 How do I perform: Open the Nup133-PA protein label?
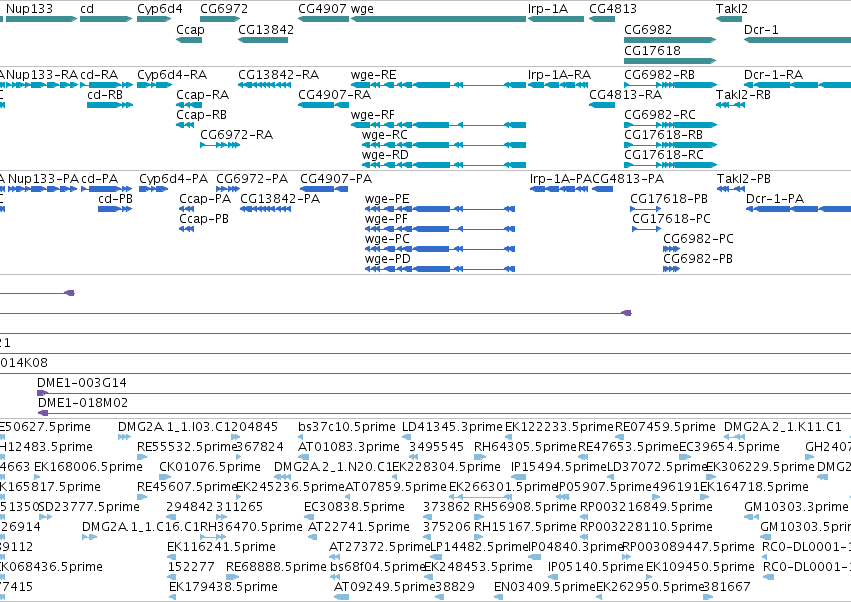pos(43,179)
